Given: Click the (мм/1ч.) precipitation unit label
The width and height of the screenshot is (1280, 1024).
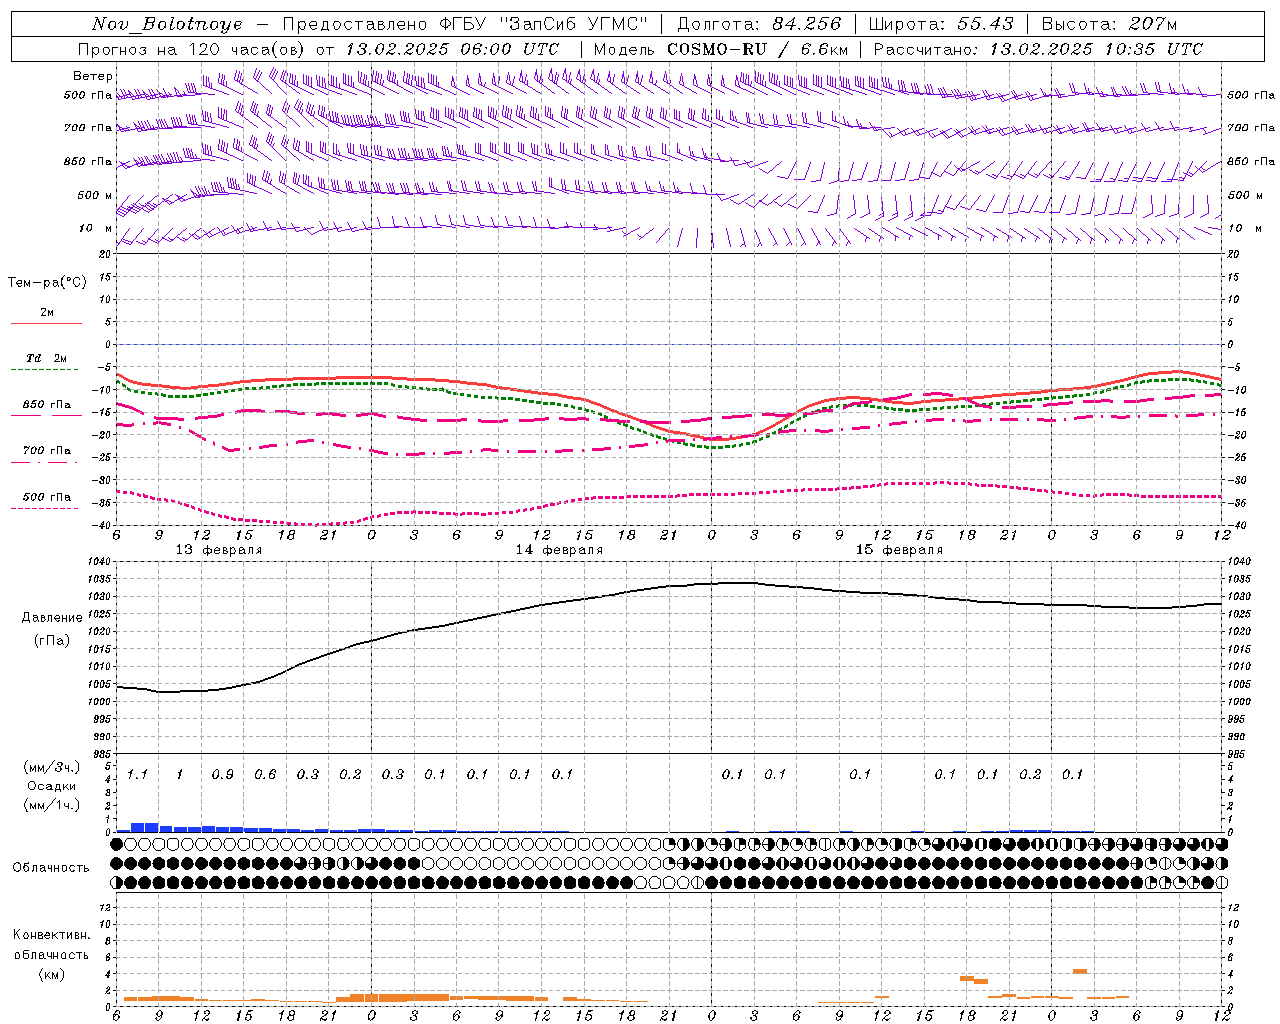Looking at the screenshot, I should 52,805.
